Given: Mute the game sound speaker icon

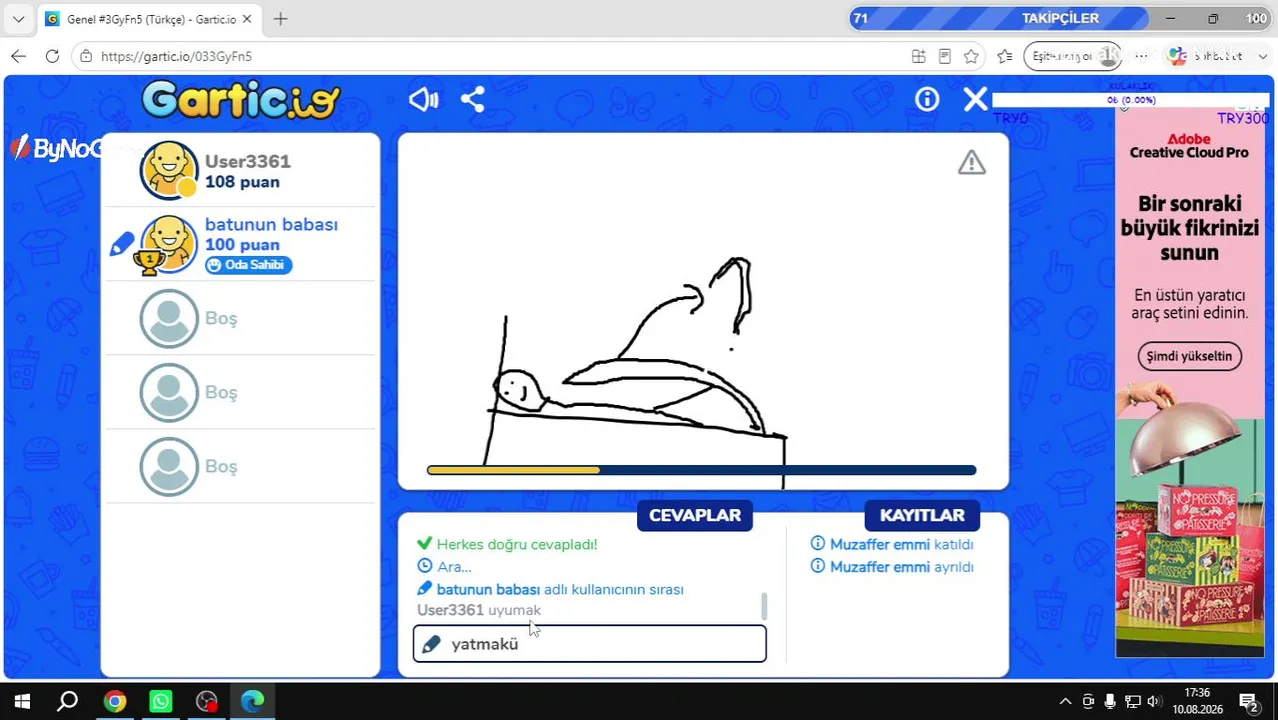Looking at the screenshot, I should coord(423,99).
